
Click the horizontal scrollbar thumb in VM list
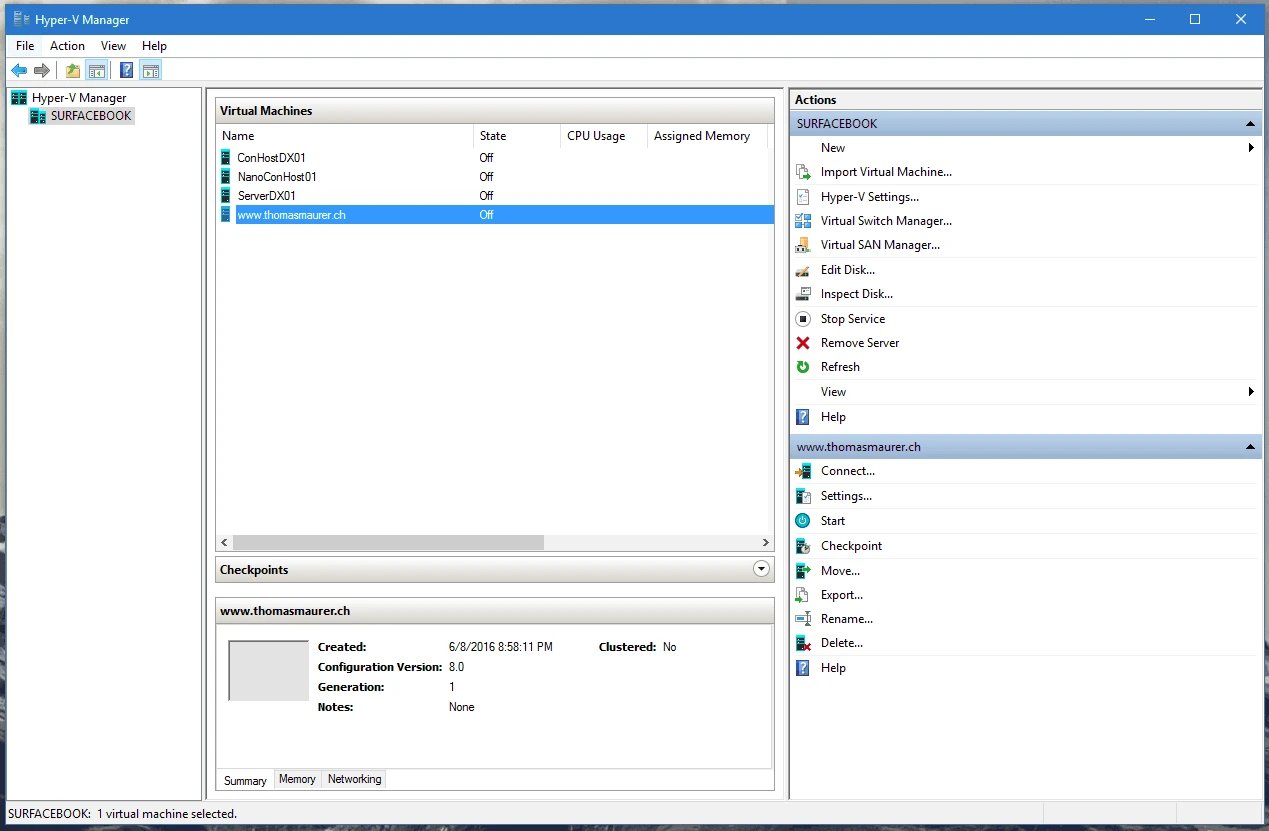(389, 542)
